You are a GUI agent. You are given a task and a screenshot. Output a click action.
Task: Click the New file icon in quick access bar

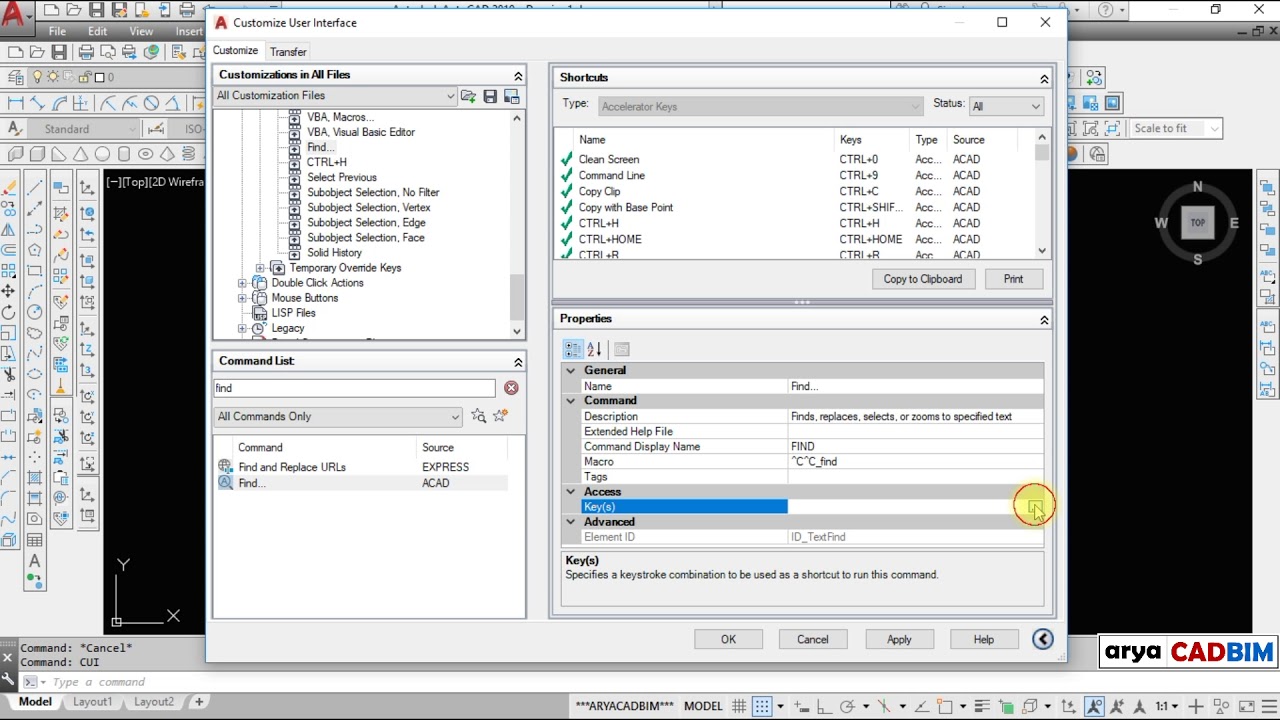coord(50,11)
